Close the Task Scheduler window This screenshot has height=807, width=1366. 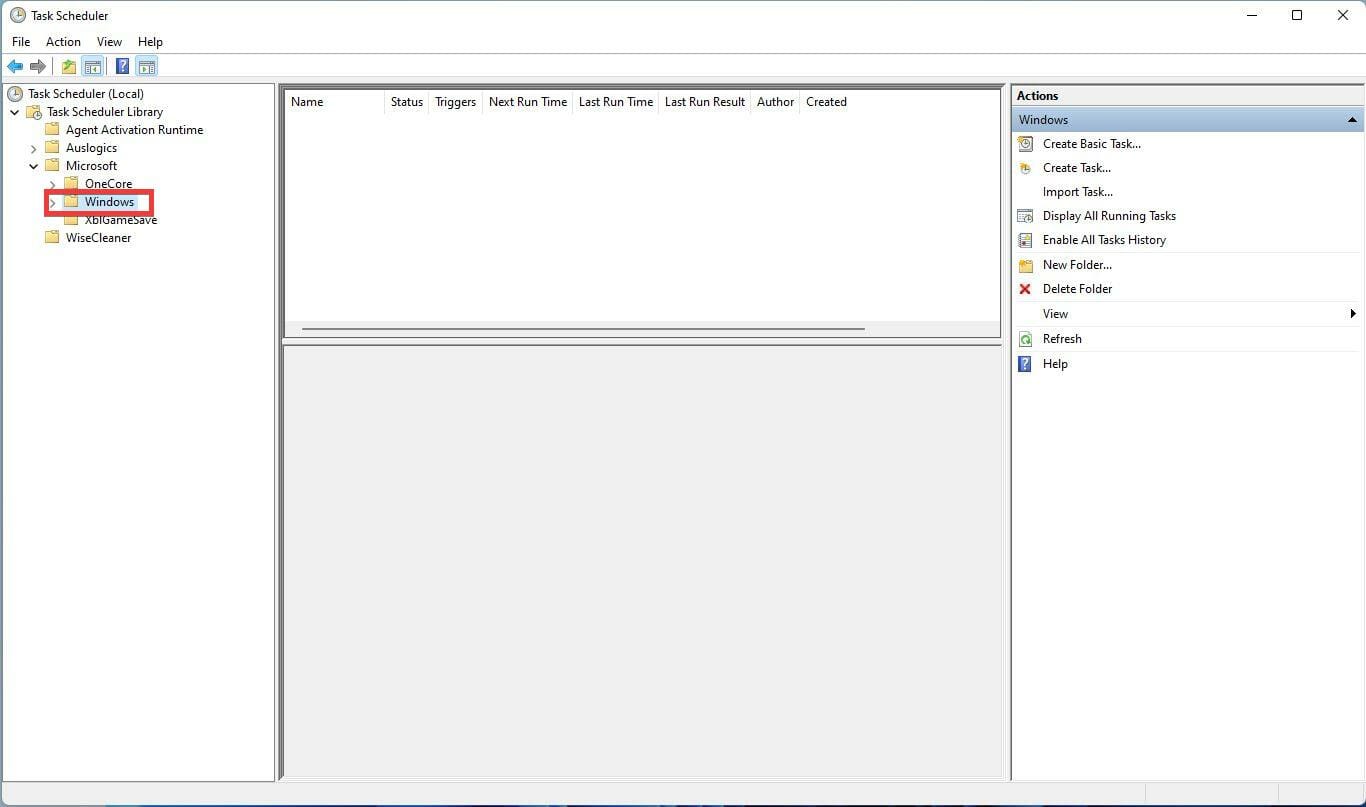pos(1343,15)
